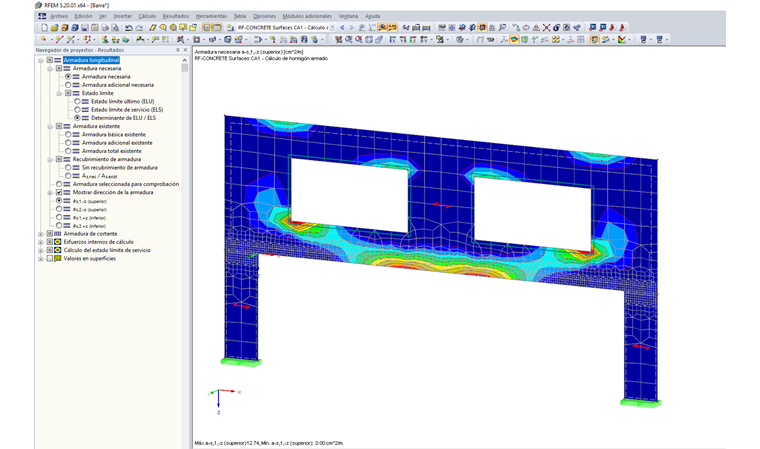Expand Armadura de cortante node
760x449 pixels.
click(x=41, y=234)
